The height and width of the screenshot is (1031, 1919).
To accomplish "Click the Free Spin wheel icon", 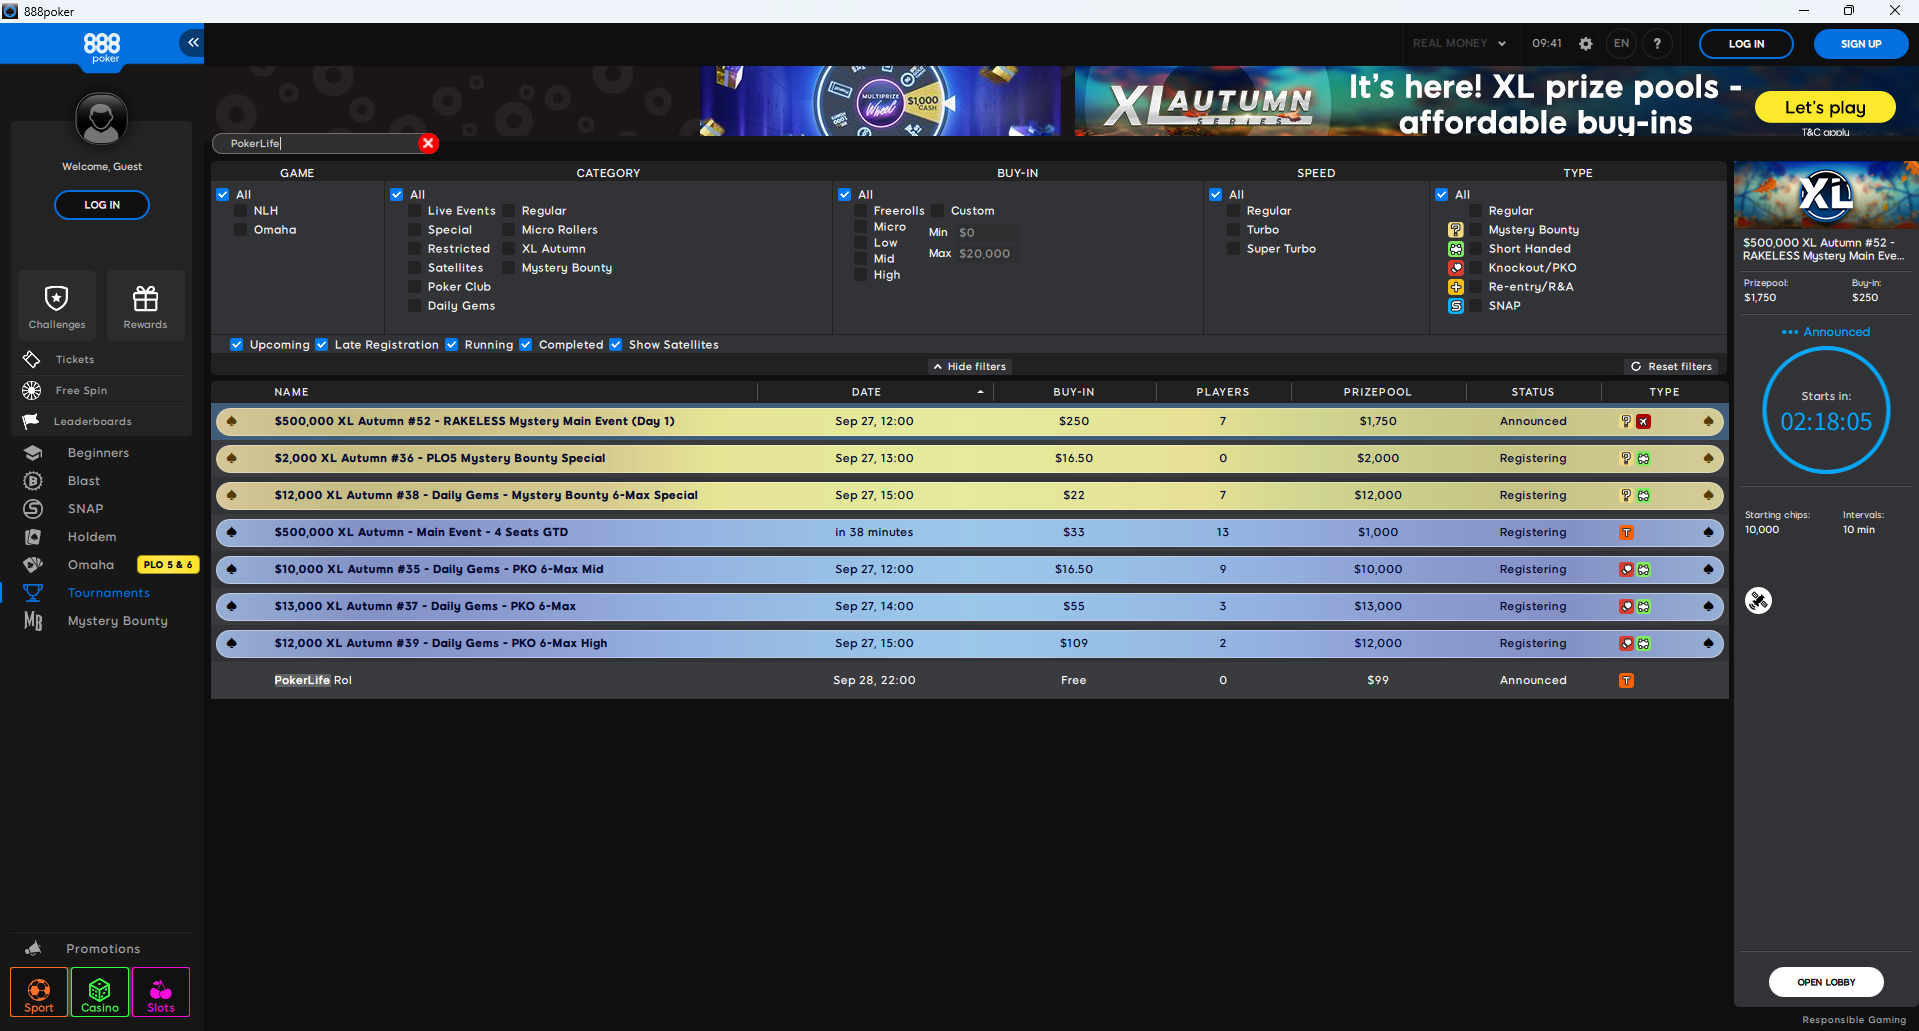I will click(32, 390).
